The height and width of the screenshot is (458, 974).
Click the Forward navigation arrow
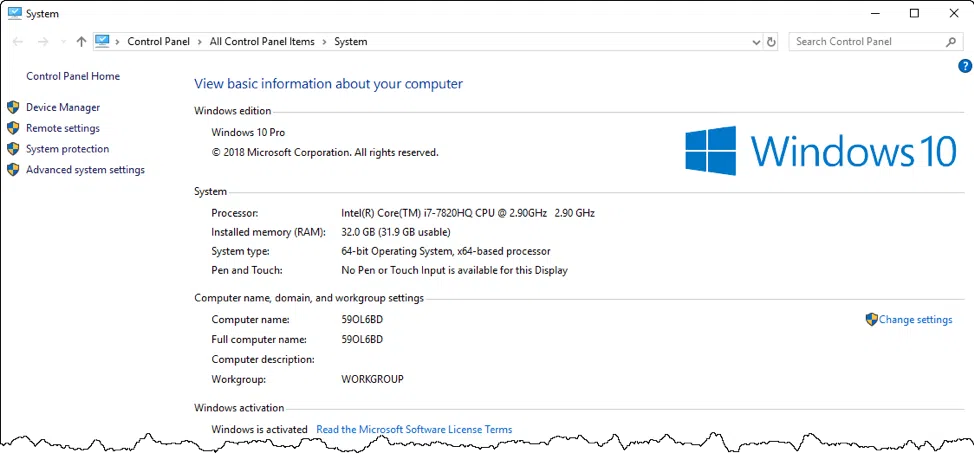click(x=43, y=42)
